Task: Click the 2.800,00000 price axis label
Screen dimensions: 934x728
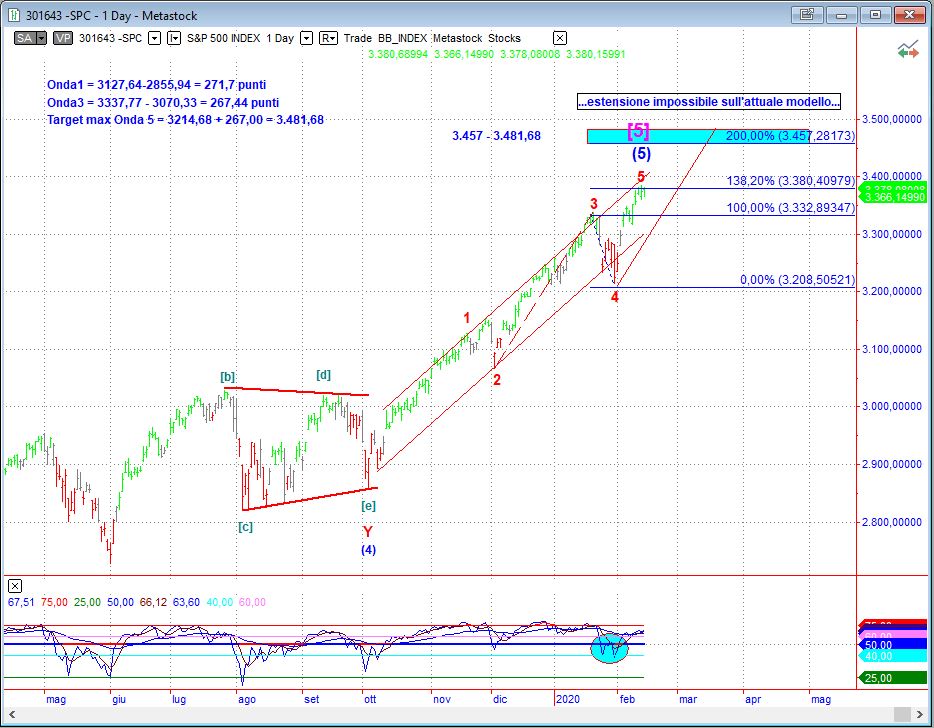Action: point(892,522)
